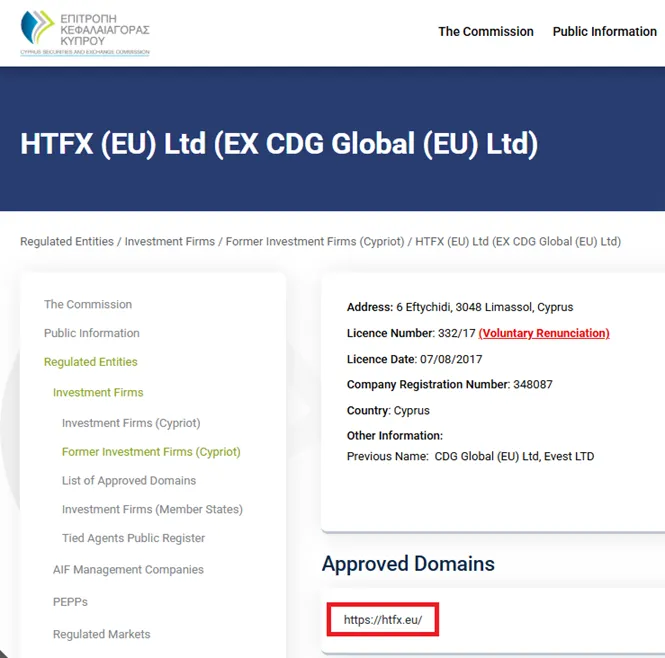This screenshot has height=658, width=665.
Task: Go to Regulated Entities breadcrumb link
Action: click(x=67, y=241)
